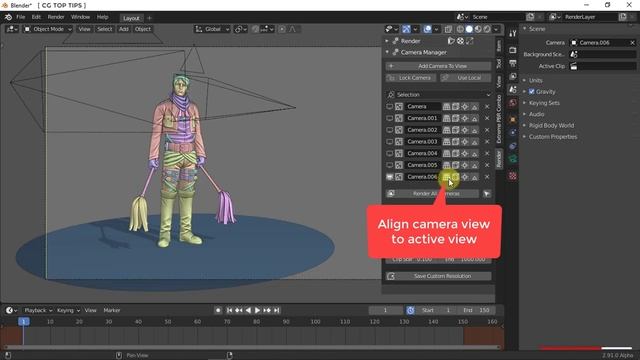Viewport: 640px width, 360px height.
Task: Open Output properties tab icon
Action: point(513,63)
